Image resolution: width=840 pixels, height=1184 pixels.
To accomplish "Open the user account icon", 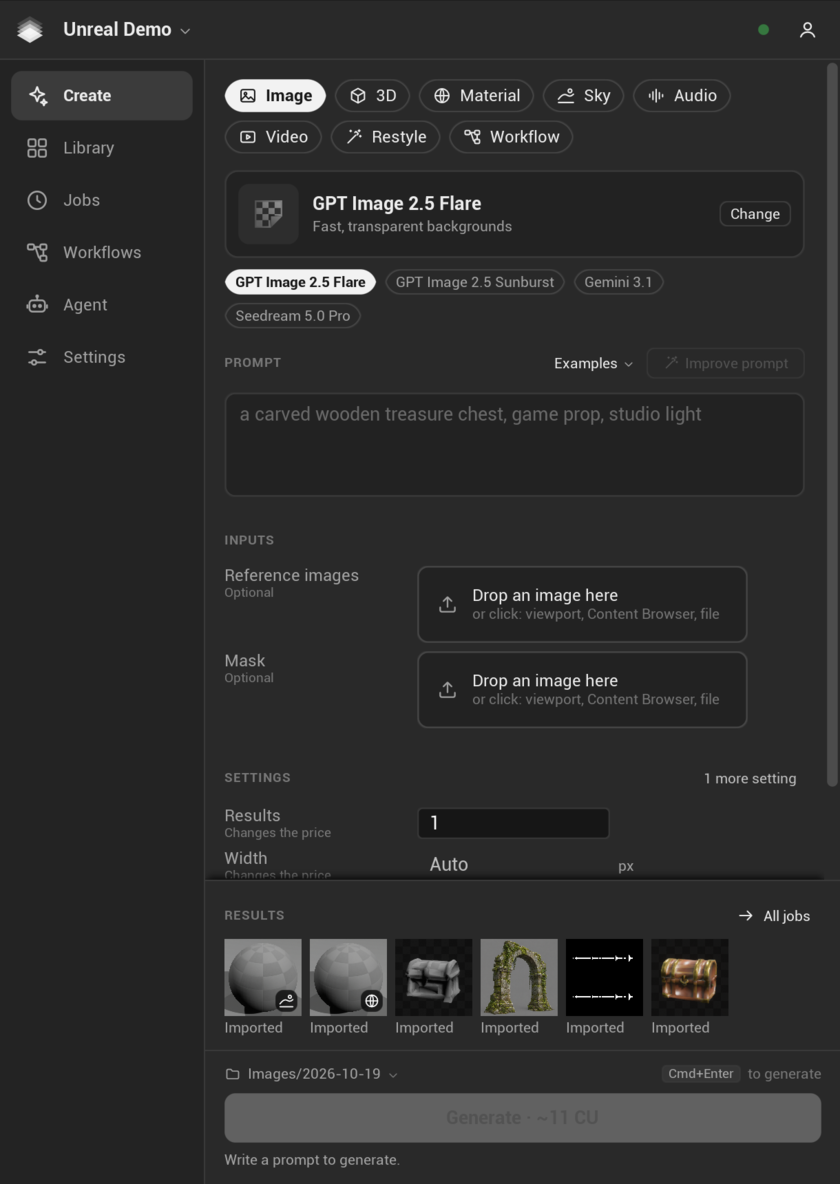I will point(808,30).
